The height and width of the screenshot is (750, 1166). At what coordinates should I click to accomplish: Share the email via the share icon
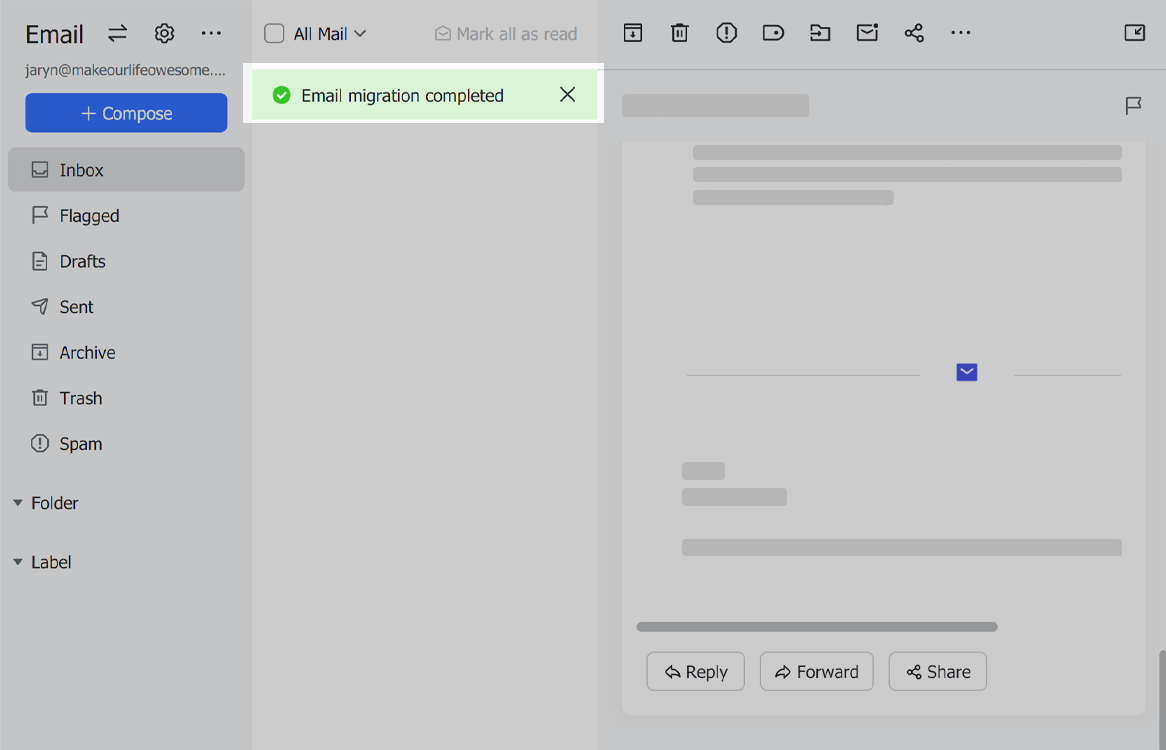[914, 32]
